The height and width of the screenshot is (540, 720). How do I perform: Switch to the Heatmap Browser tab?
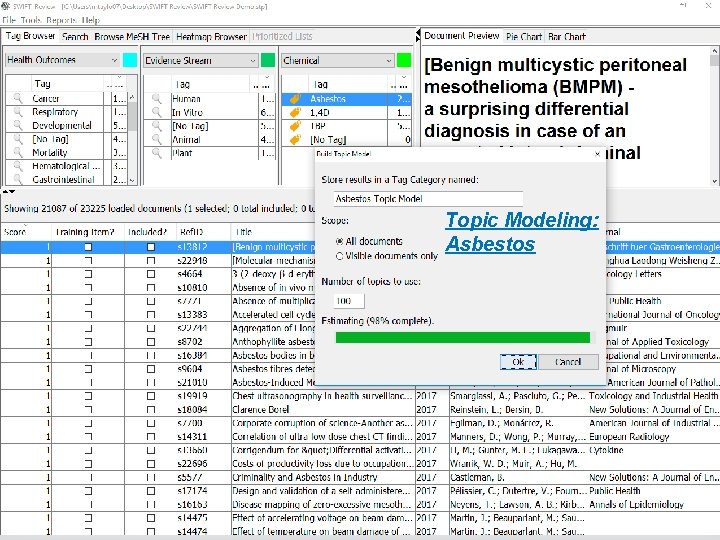coord(211,36)
